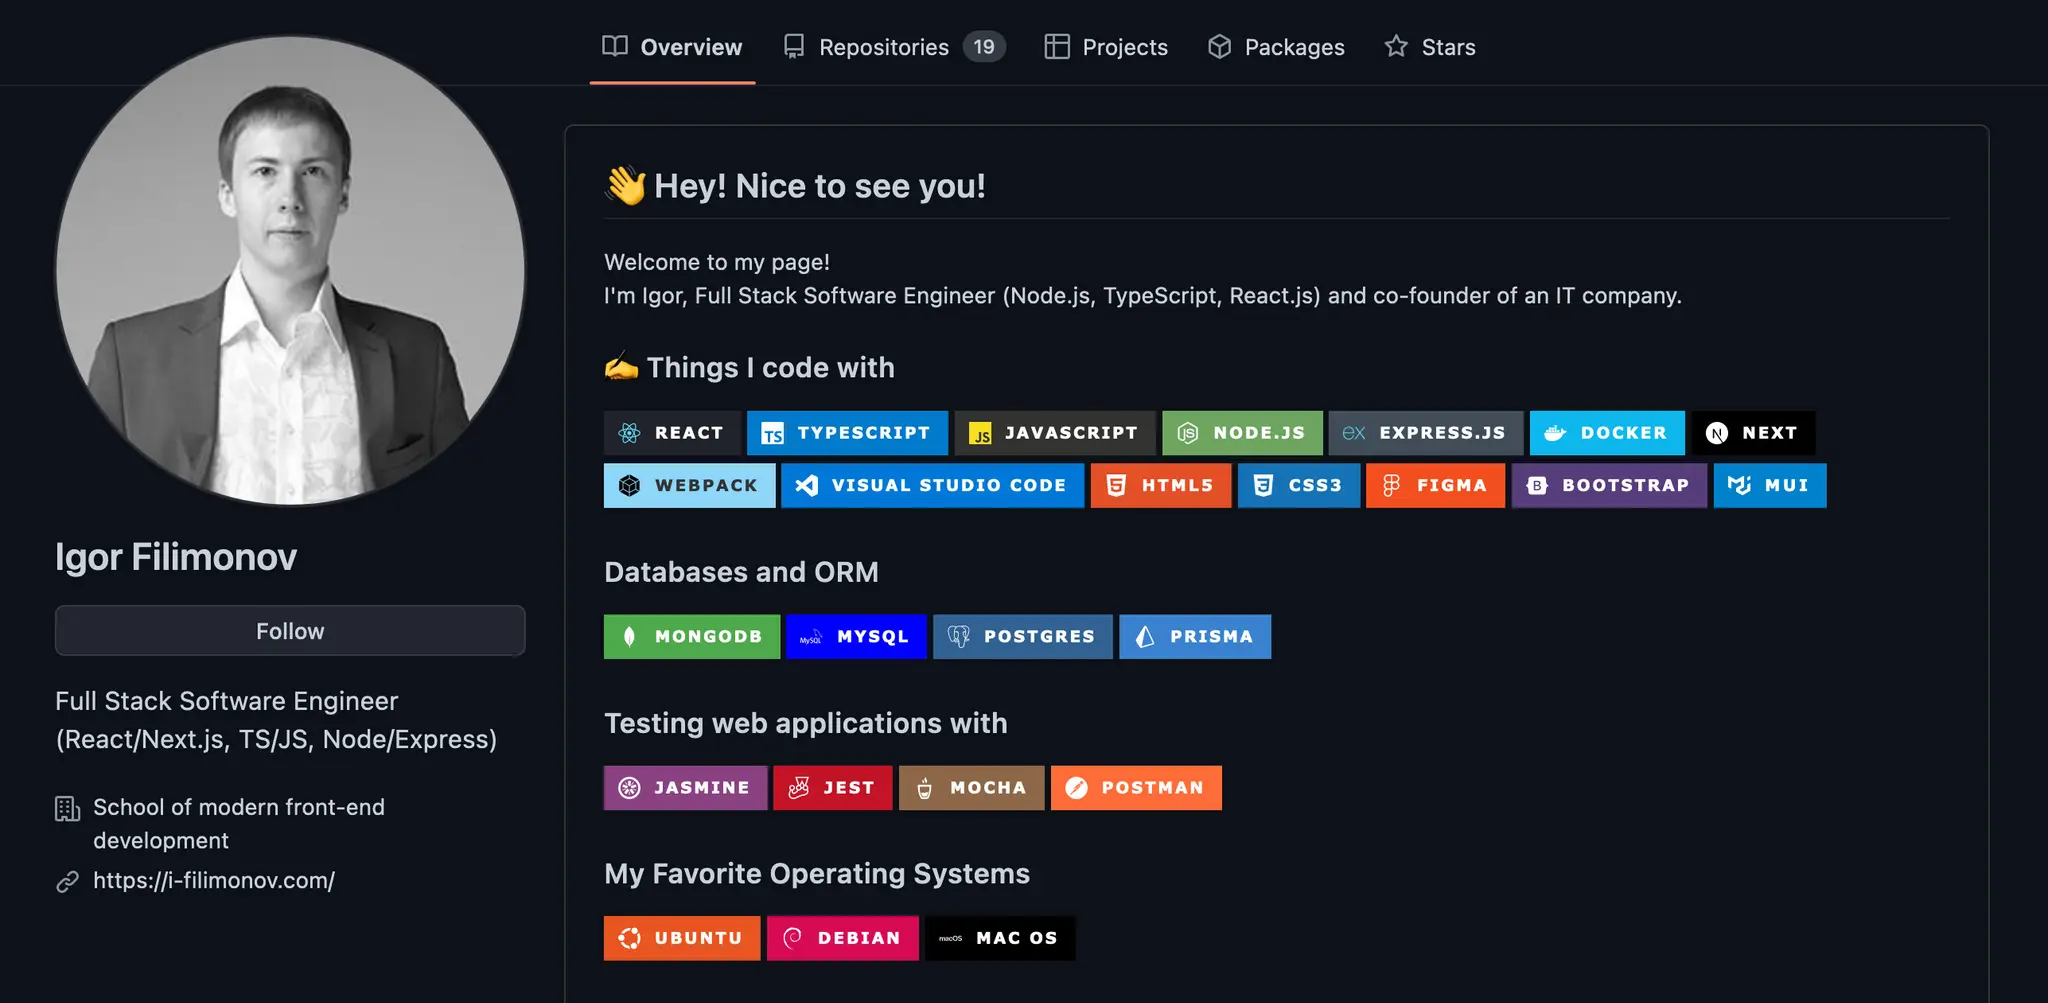Screen dimensions: 2048x1003
Task: Click the sentence beginning "I'm Igor, Full Stack"
Action: tap(1143, 296)
